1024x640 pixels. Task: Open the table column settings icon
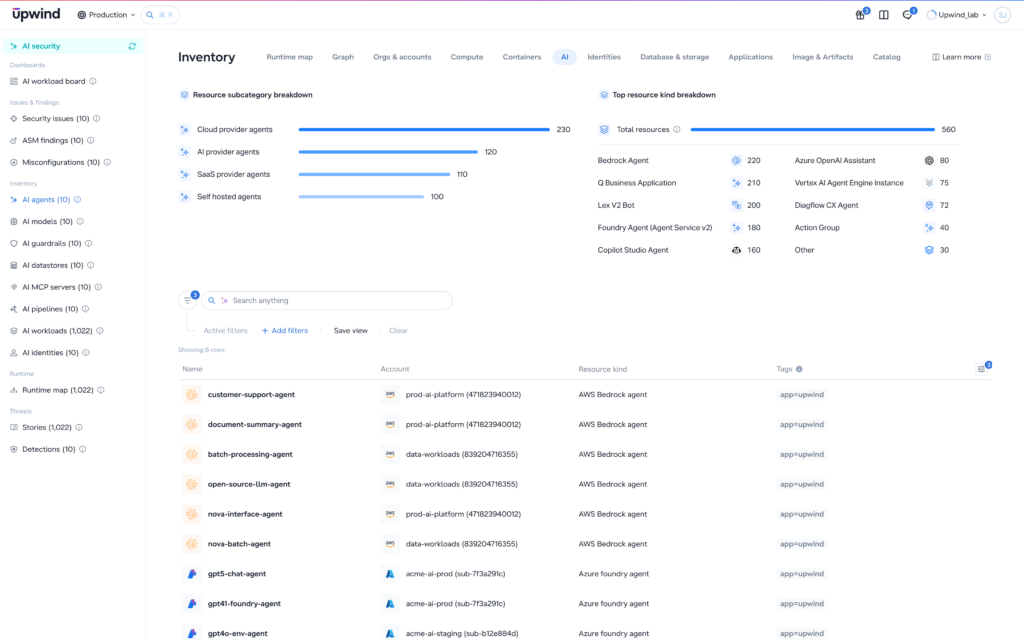coord(982,370)
